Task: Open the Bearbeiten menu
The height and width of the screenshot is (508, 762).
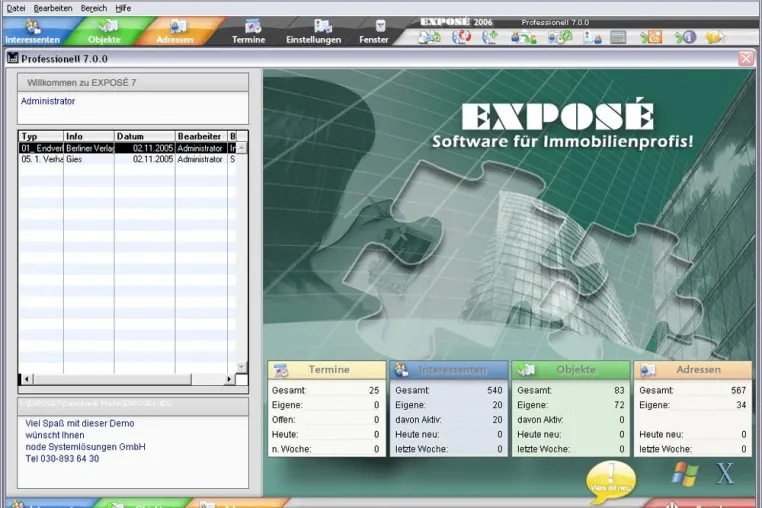Action: pos(52,8)
